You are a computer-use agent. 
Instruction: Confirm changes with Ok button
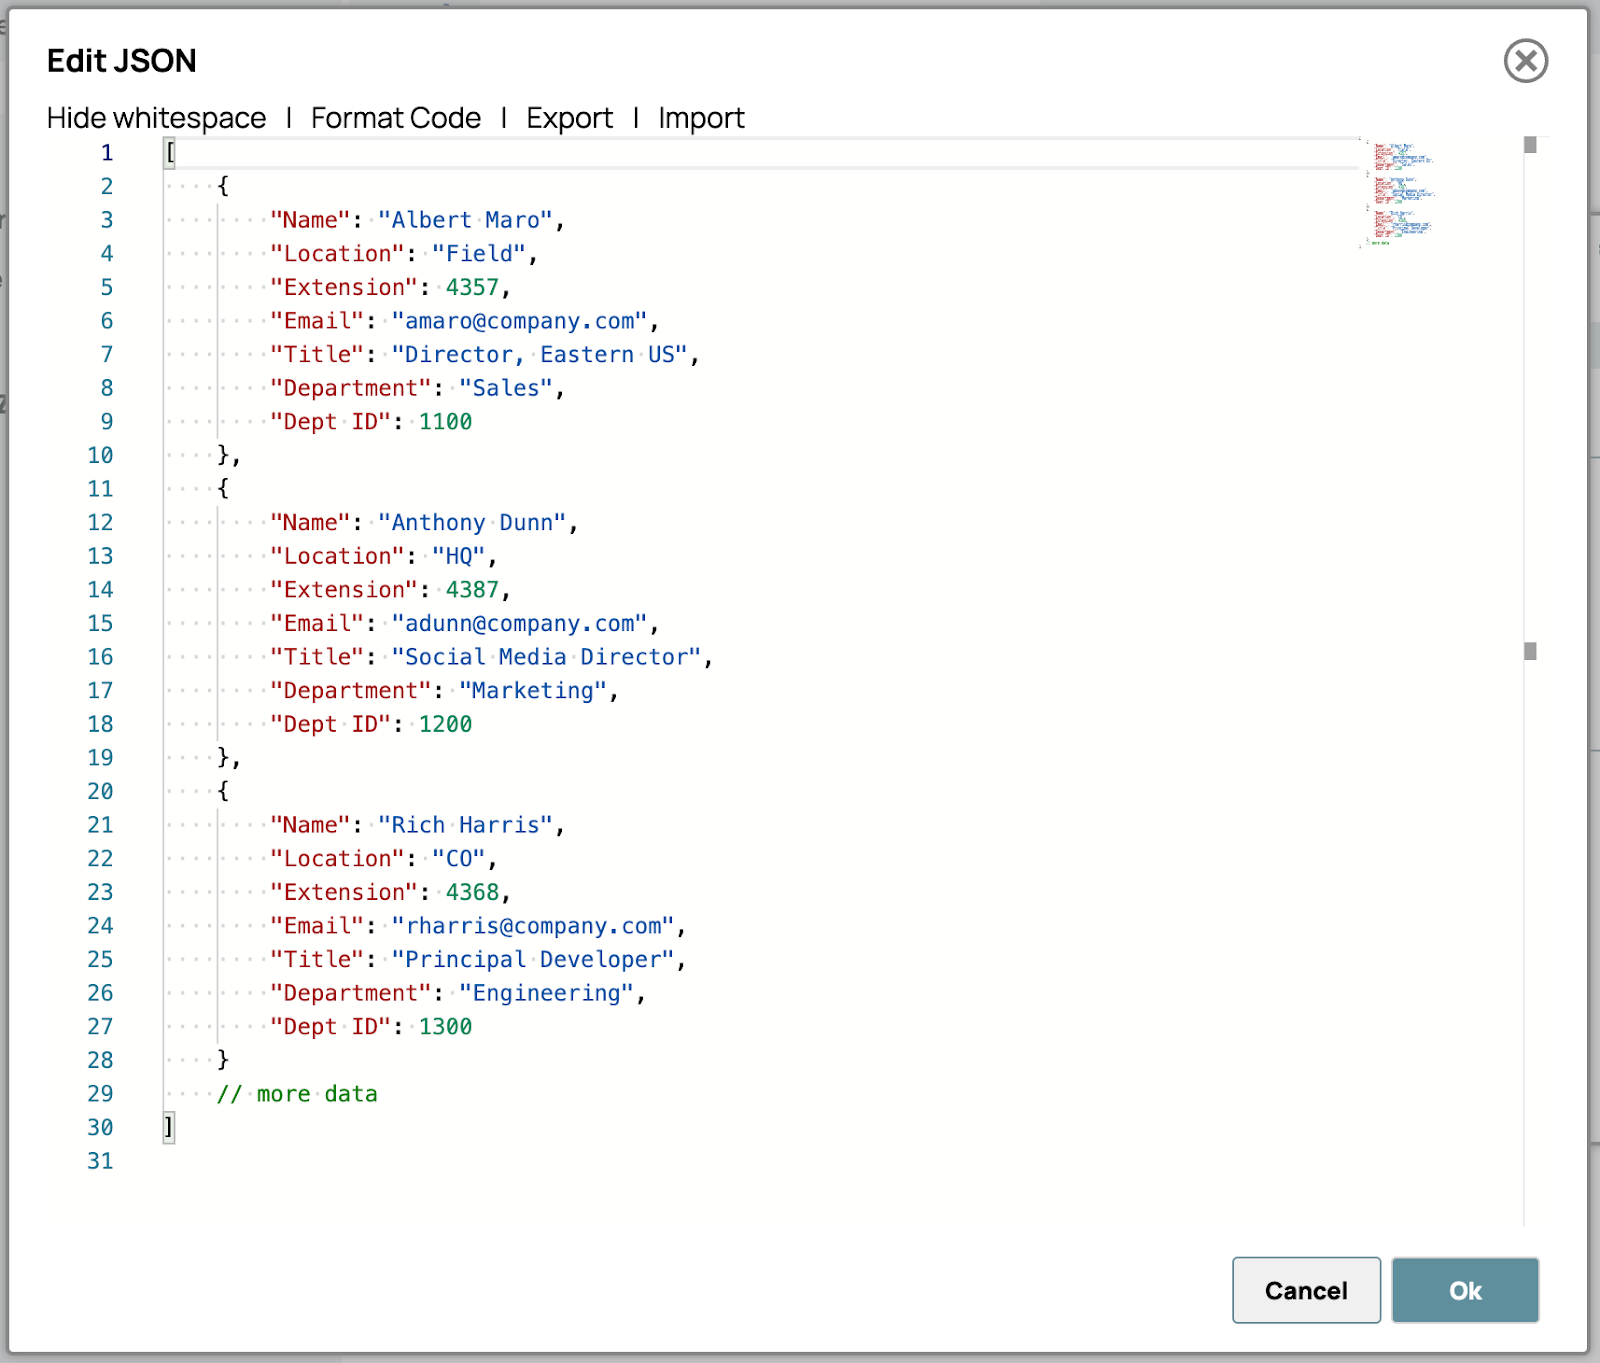pos(1464,1290)
